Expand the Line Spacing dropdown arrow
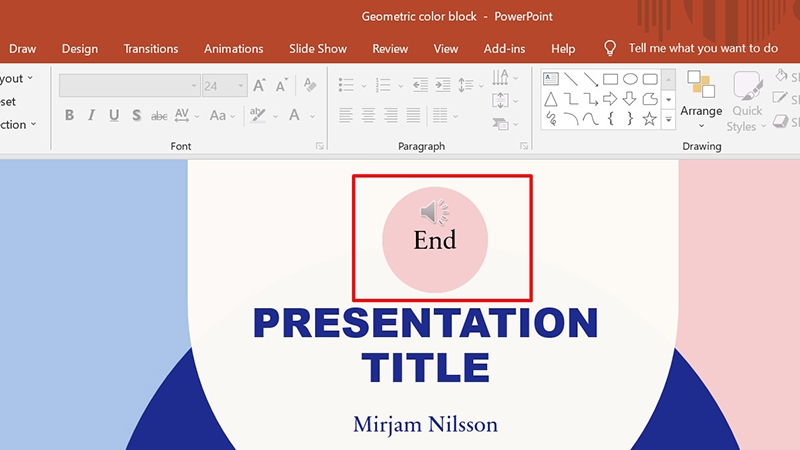800x450 pixels. point(481,86)
